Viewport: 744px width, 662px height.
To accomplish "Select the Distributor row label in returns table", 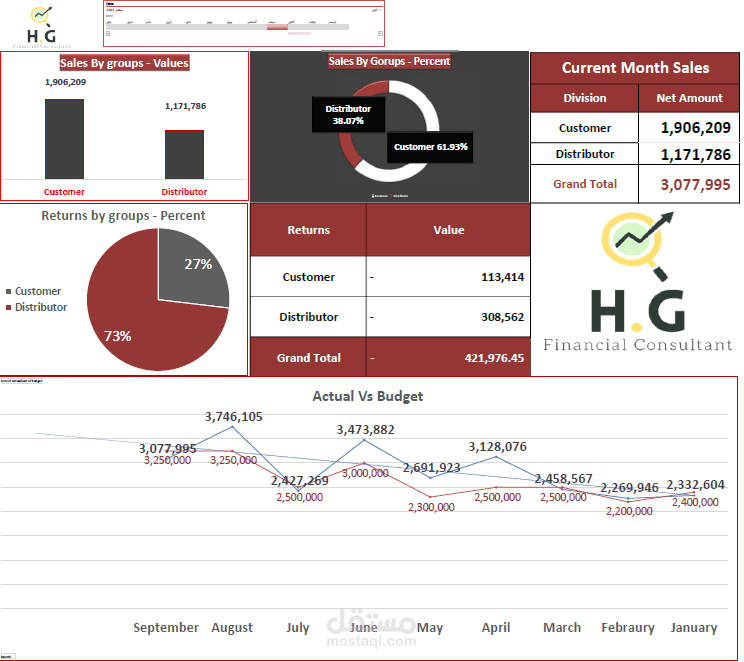I will pos(308,317).
